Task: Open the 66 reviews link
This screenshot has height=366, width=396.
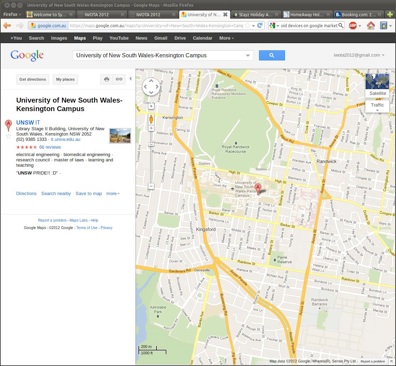Action: click(50, 147)
